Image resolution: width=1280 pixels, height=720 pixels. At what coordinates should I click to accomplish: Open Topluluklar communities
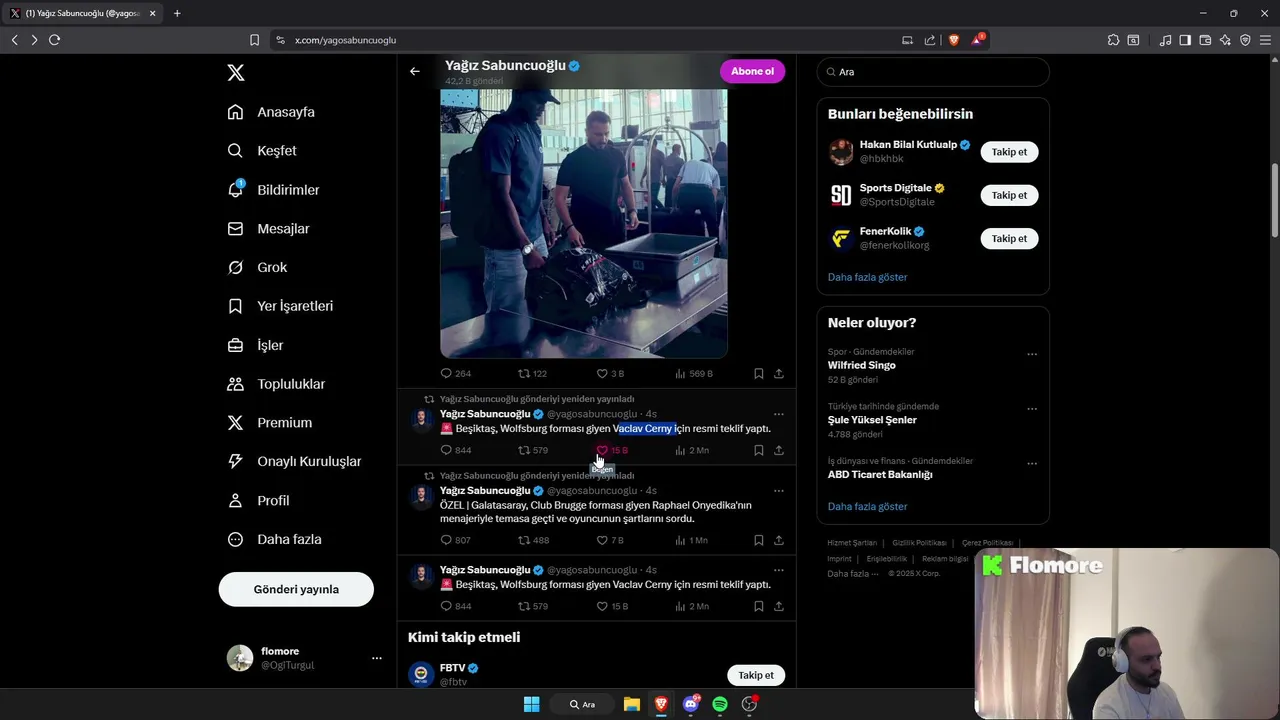pyautogui.click(x=276, y=384)
